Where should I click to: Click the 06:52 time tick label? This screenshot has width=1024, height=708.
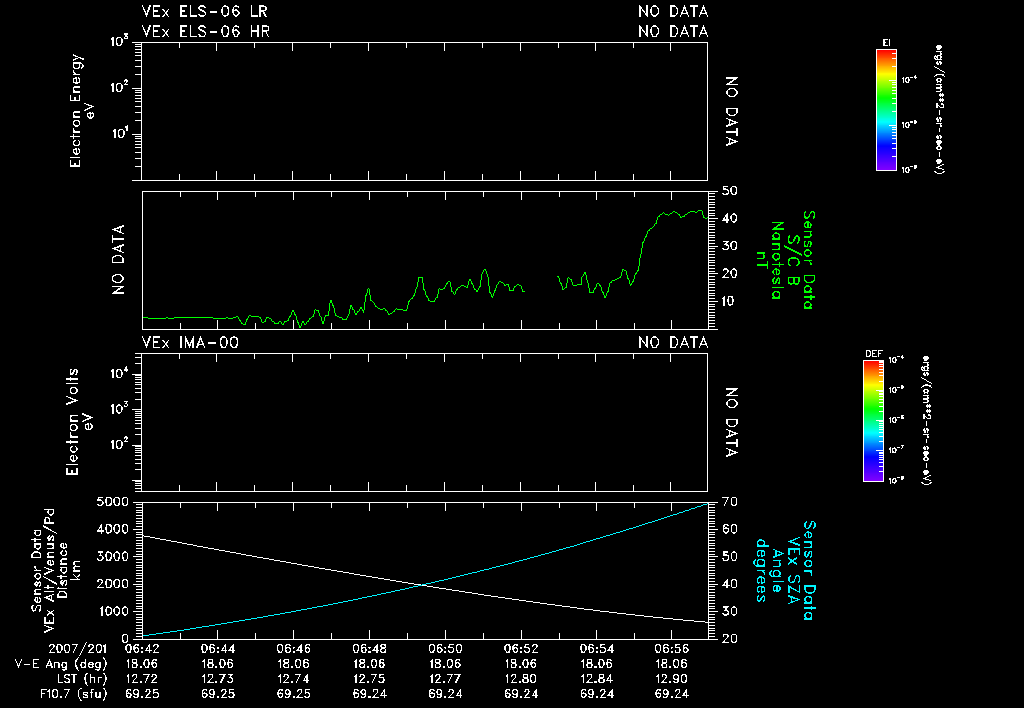521,649
